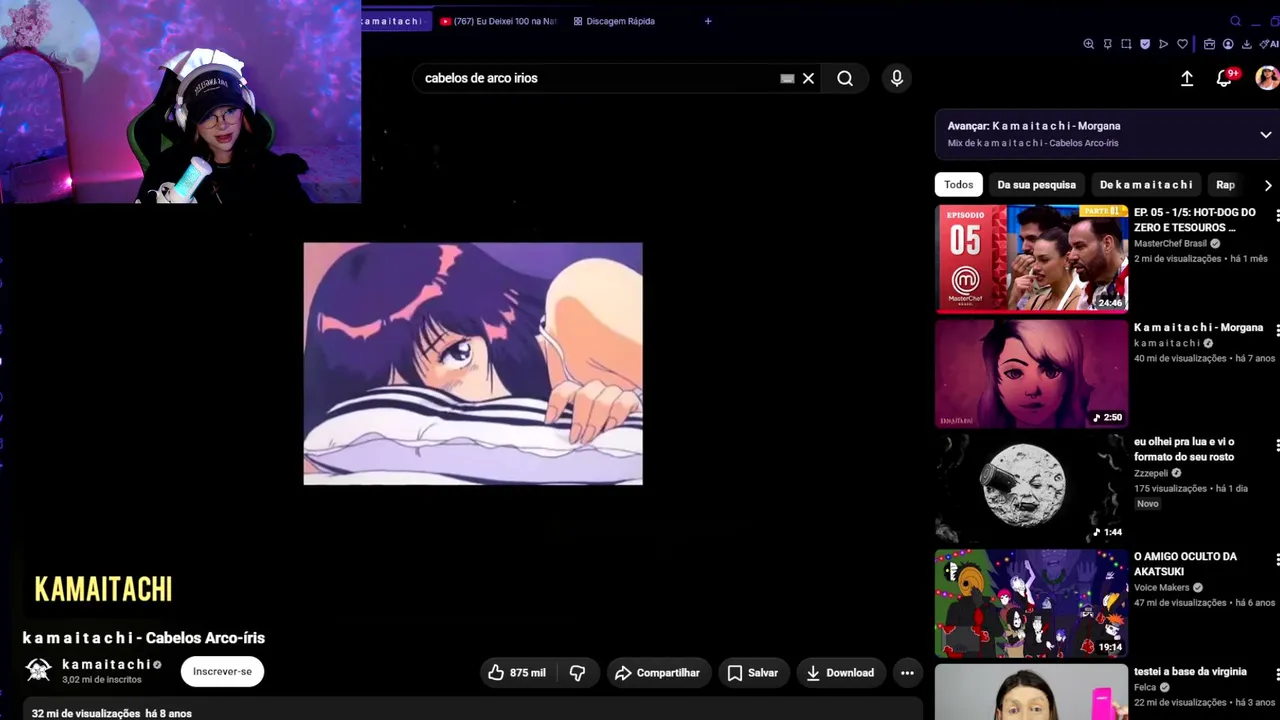Click the send arrow icon in toolbar
This screenshot has width=1280, height=720.
pyautogui.click(x=1163, y=44)
